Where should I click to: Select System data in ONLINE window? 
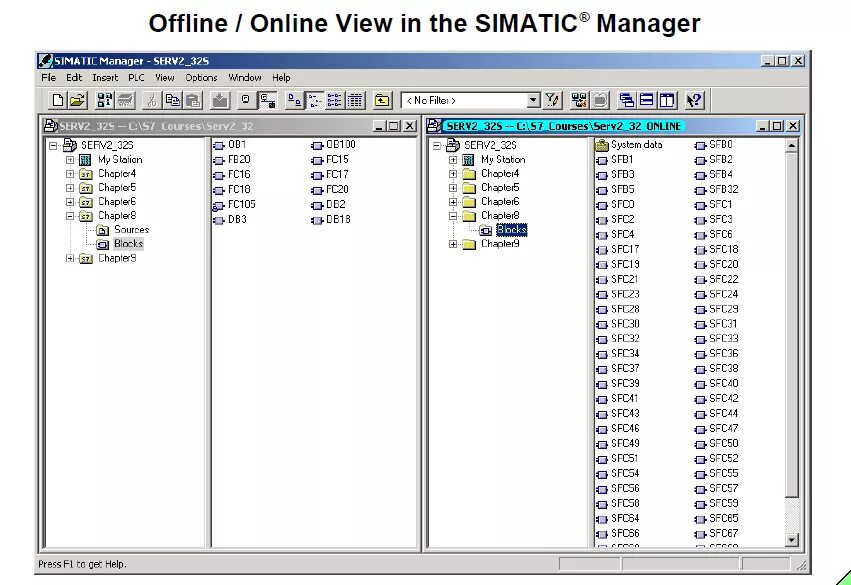coord(629,145)
